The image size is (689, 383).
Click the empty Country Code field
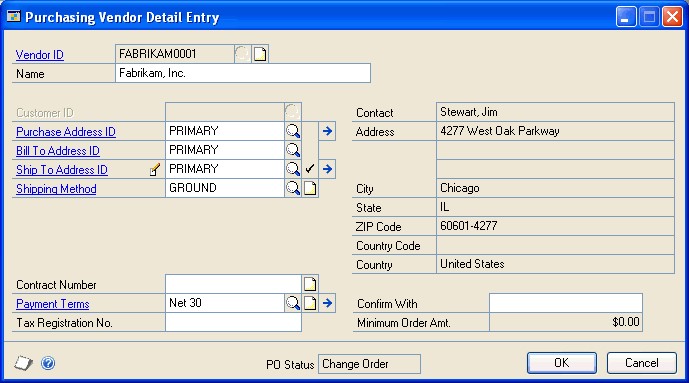point(555,246)
